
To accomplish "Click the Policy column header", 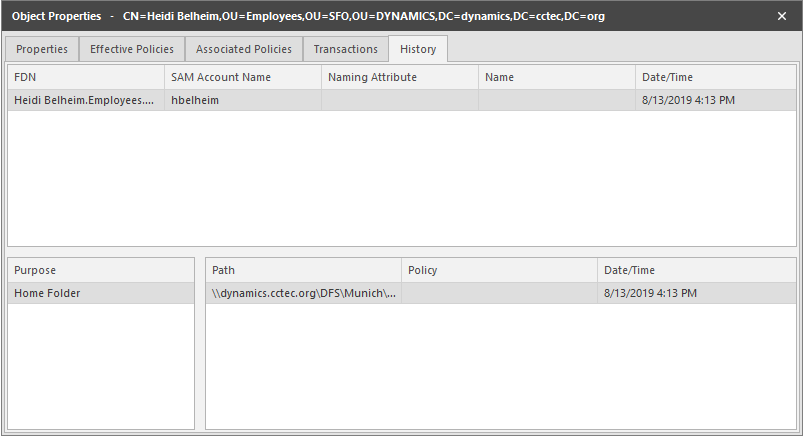I will tap(499, 270).
